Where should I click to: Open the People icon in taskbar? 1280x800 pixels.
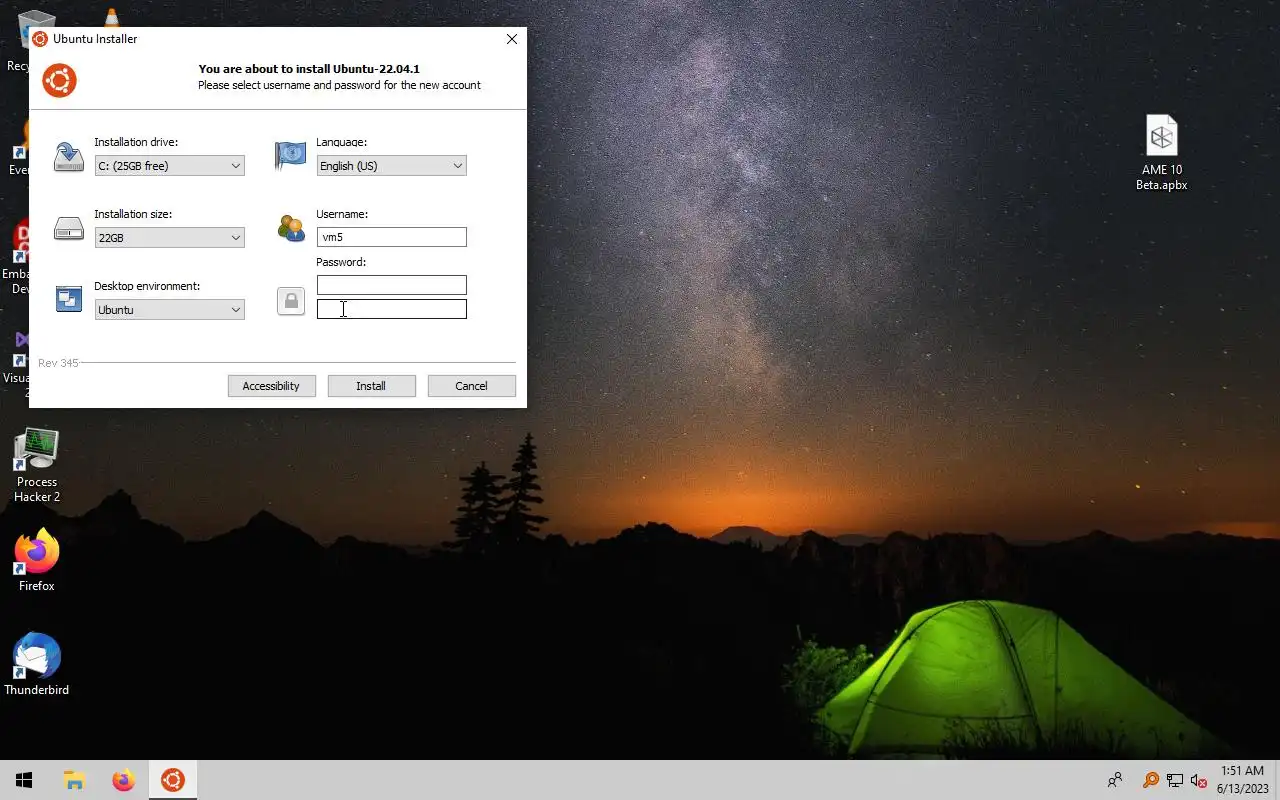pyautogui.click(x=1115, y=780)
